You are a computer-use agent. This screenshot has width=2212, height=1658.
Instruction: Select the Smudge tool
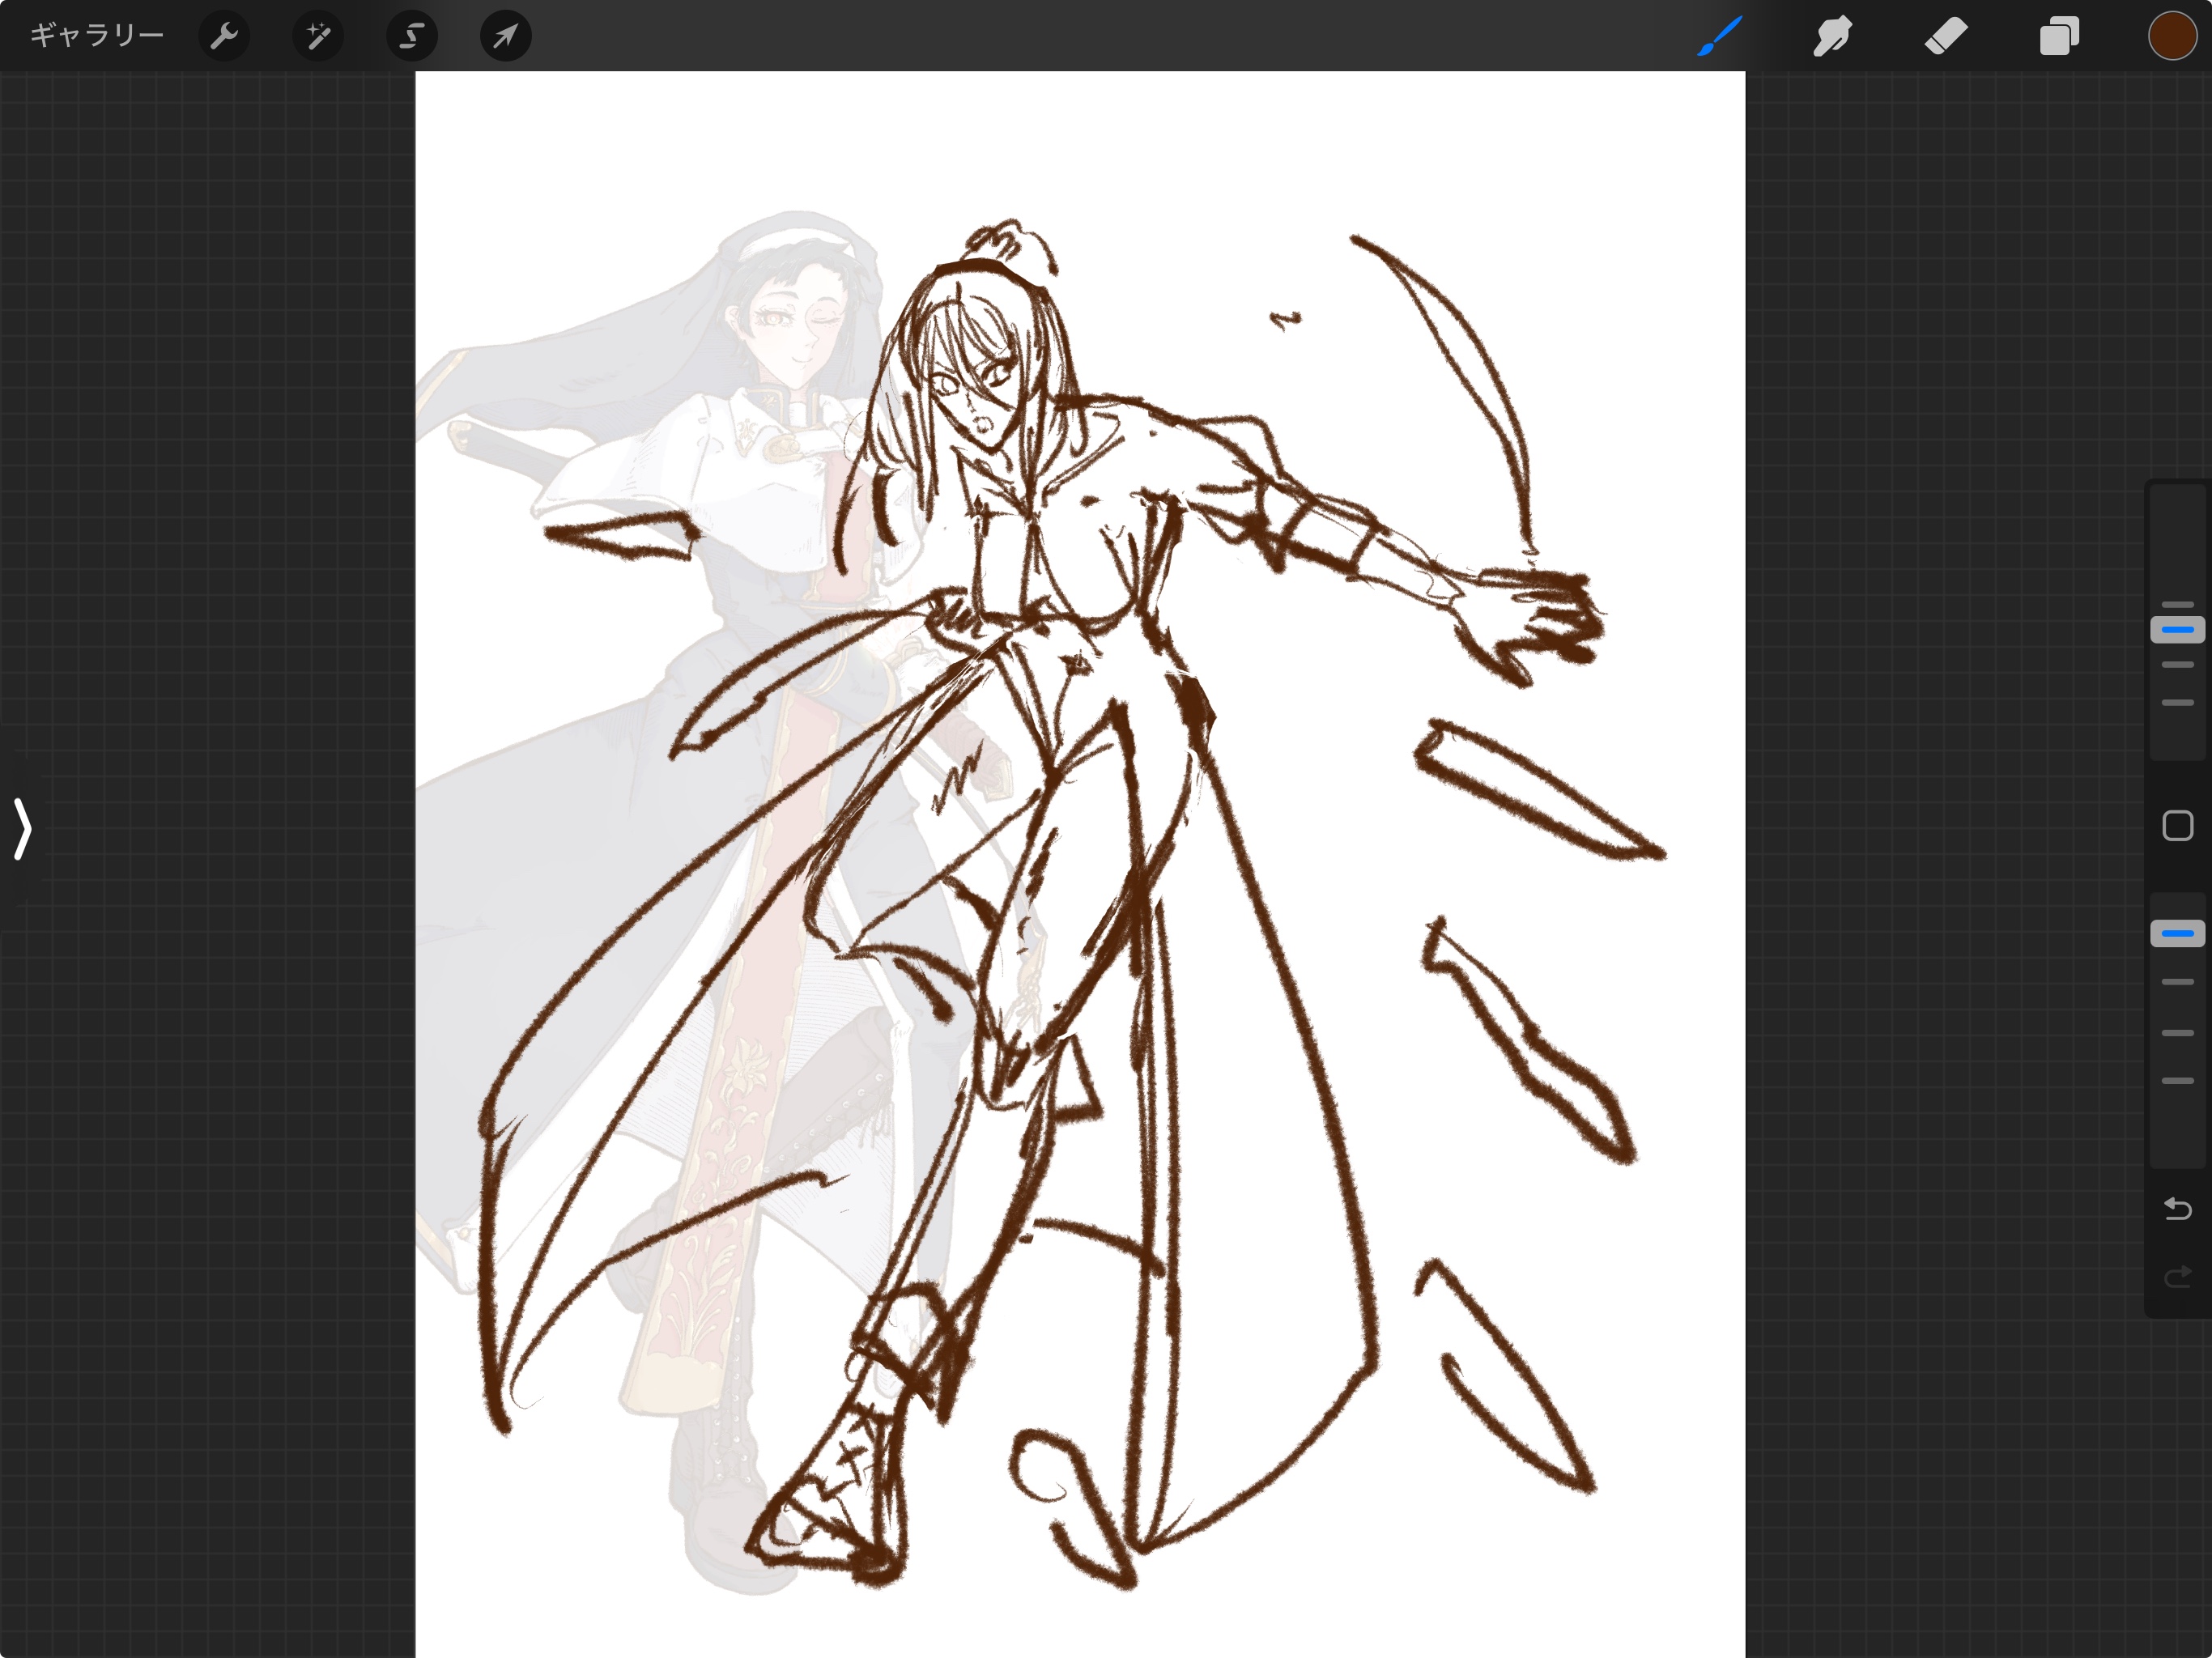(1832, 37)
